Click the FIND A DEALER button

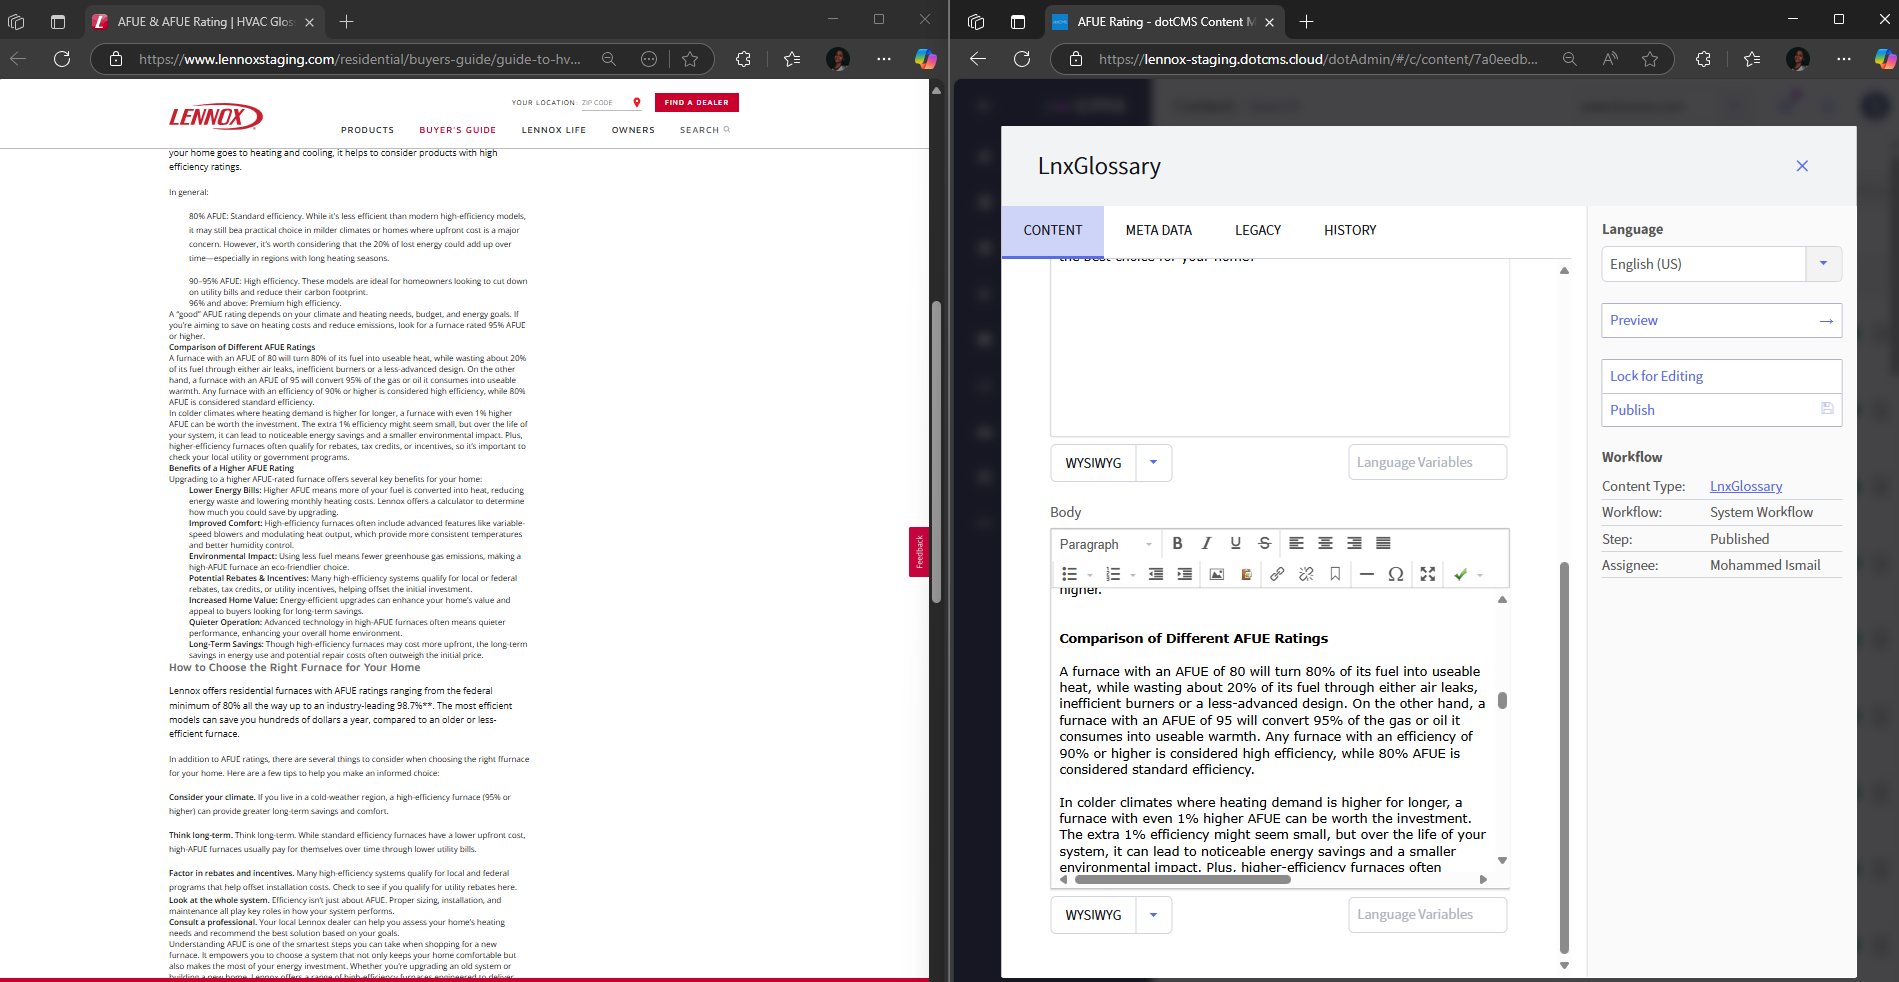[697, 102]
